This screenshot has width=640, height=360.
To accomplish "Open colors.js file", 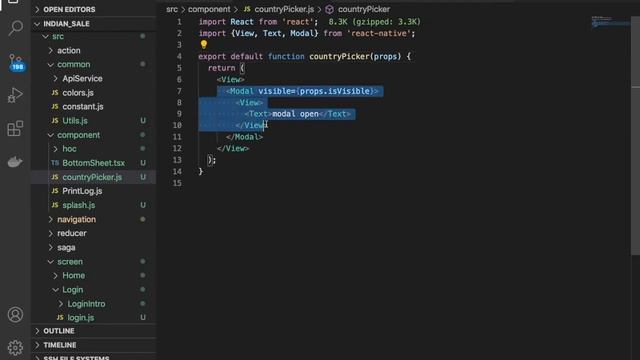I will click(94, 93).
